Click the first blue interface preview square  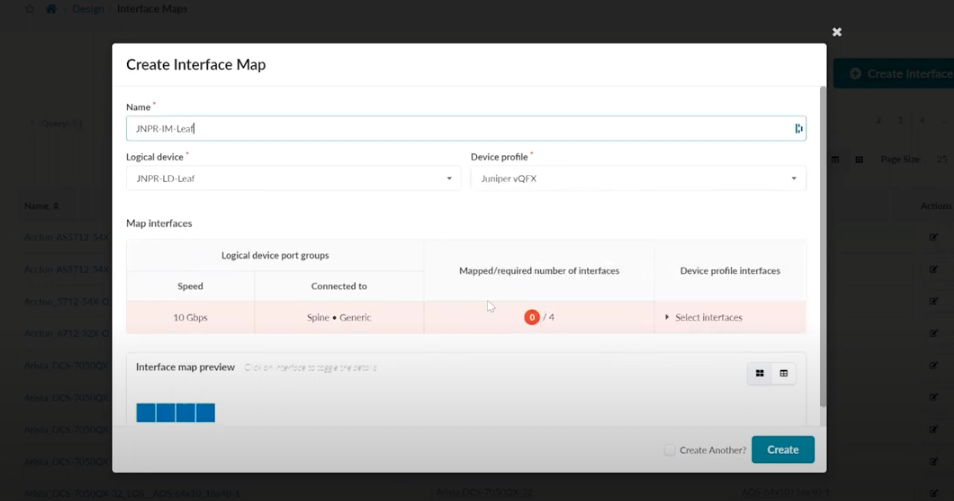point(146,413)
